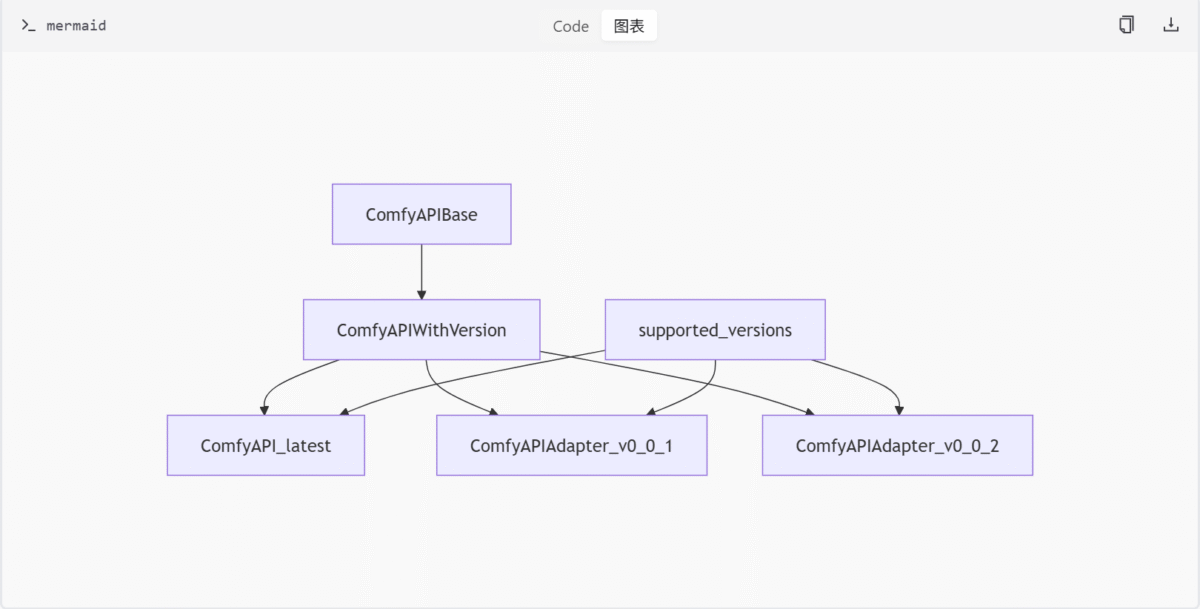The image size is (1200, 609).
Task: Click the ComfyAPIAdapter_v0_0_2 node
Action: (897, 446)
